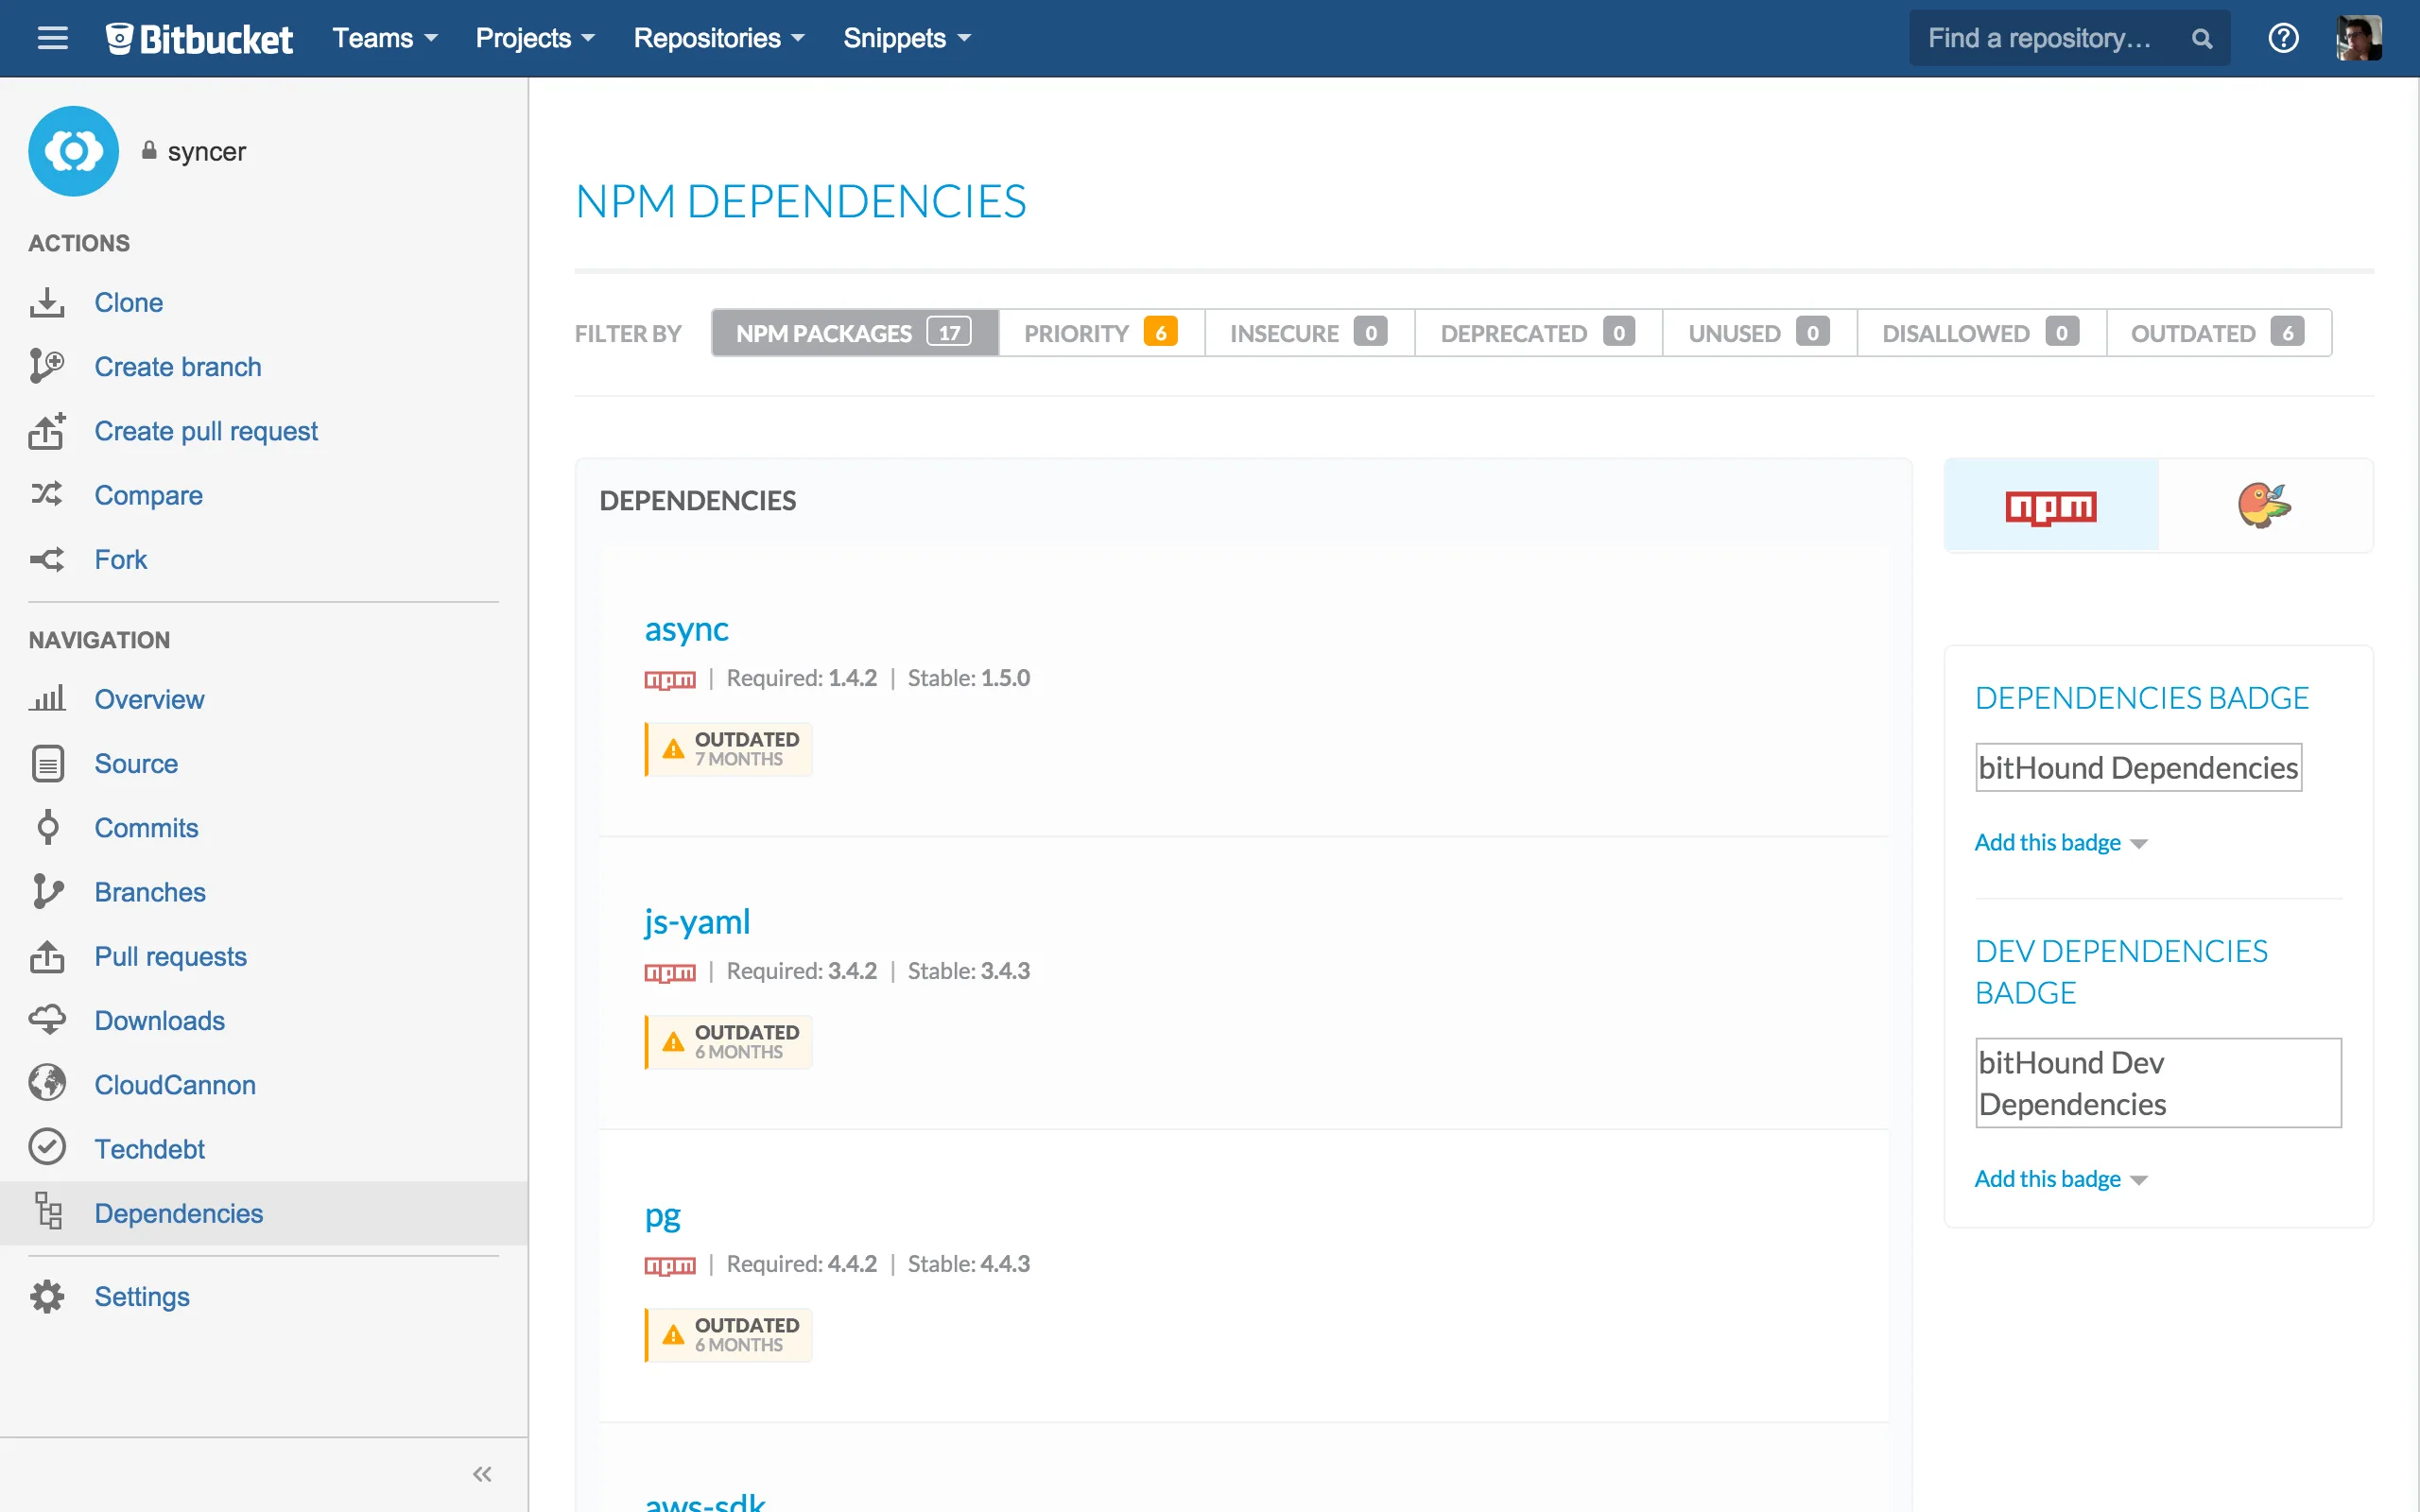
Task: Click the Overview bar chart icon
Action: (47, 698)
